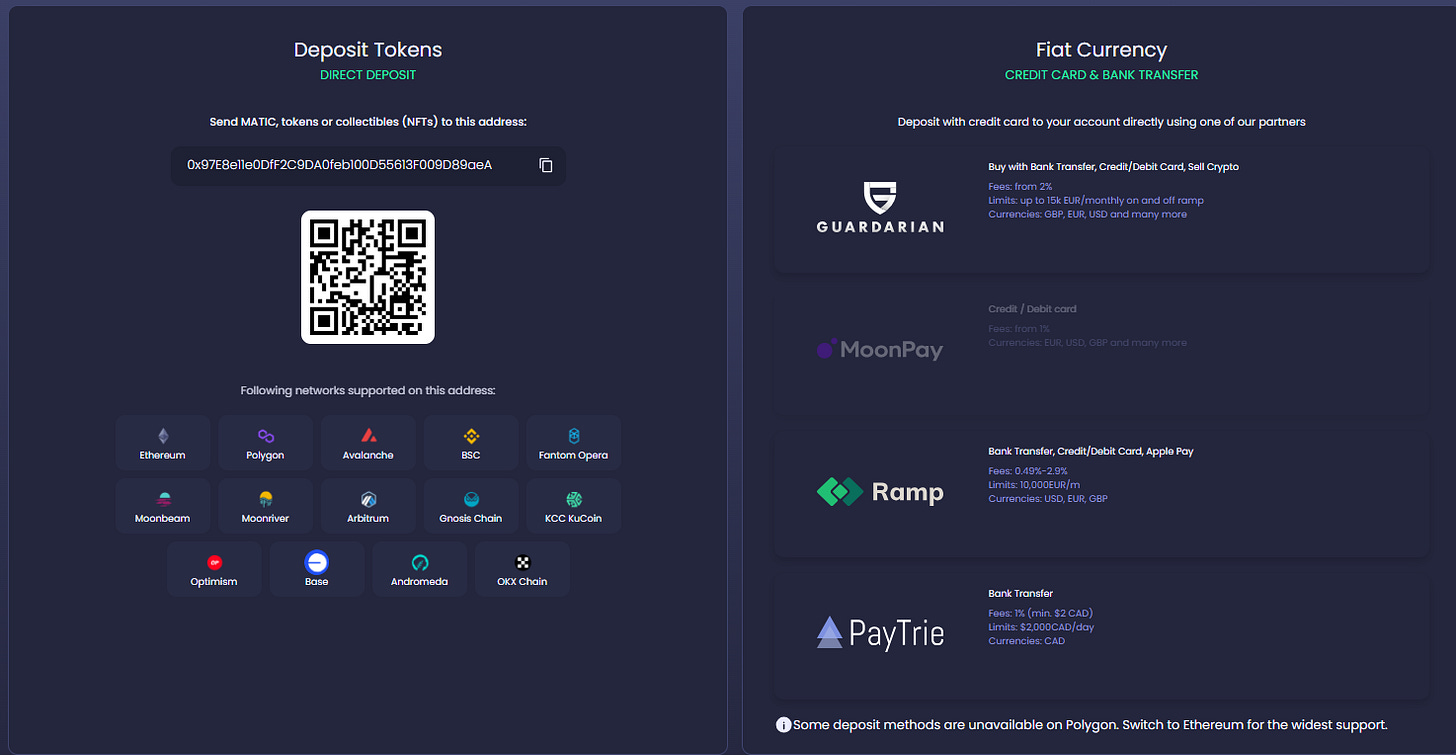
Task: Select the Base network tile
Action: [317, 569]
